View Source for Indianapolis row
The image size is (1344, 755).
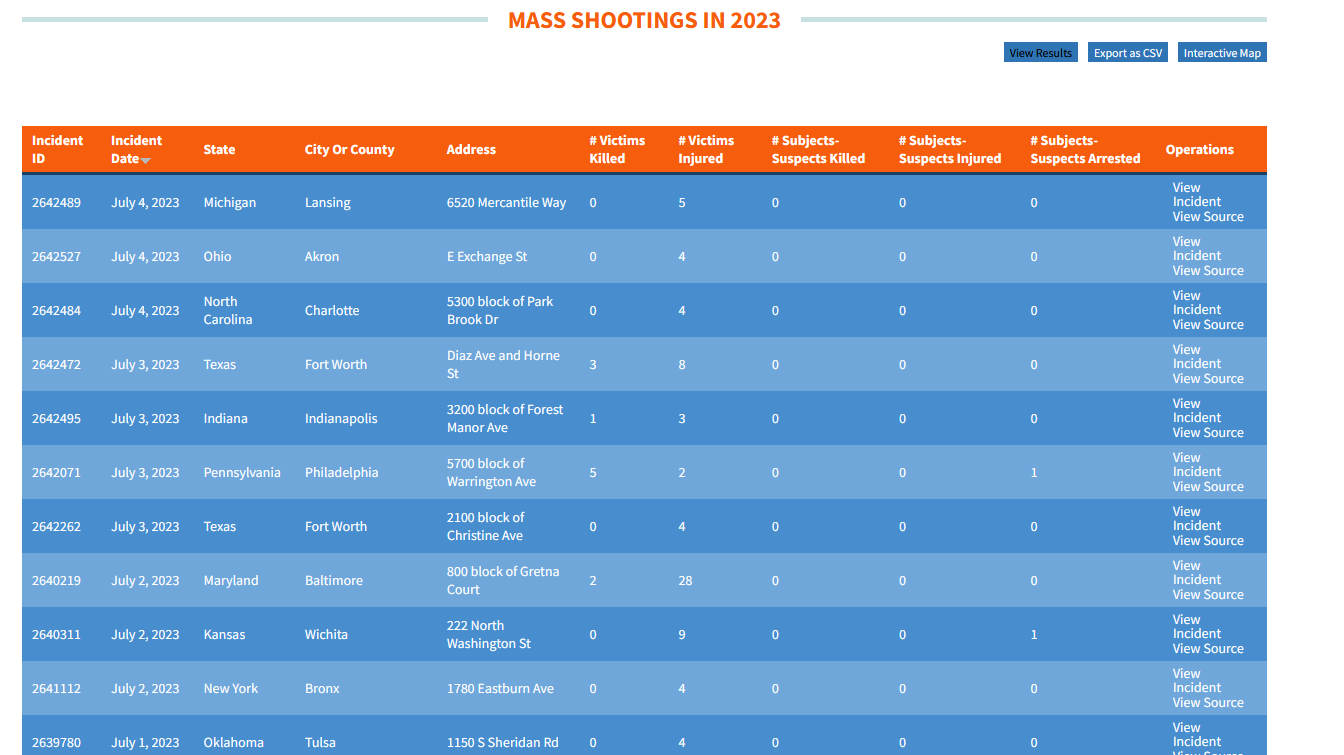point(1208,433)
